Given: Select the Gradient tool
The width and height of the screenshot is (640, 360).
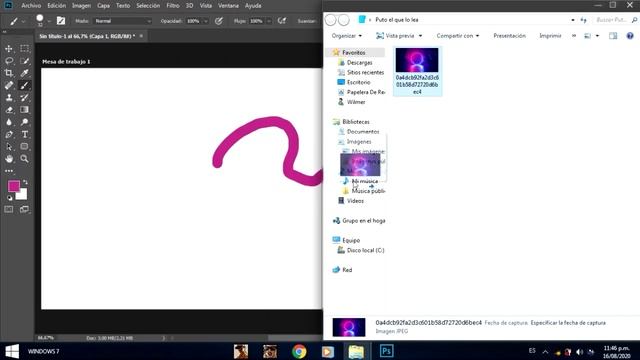Looking at the screenshot, I should click(24, 110).
